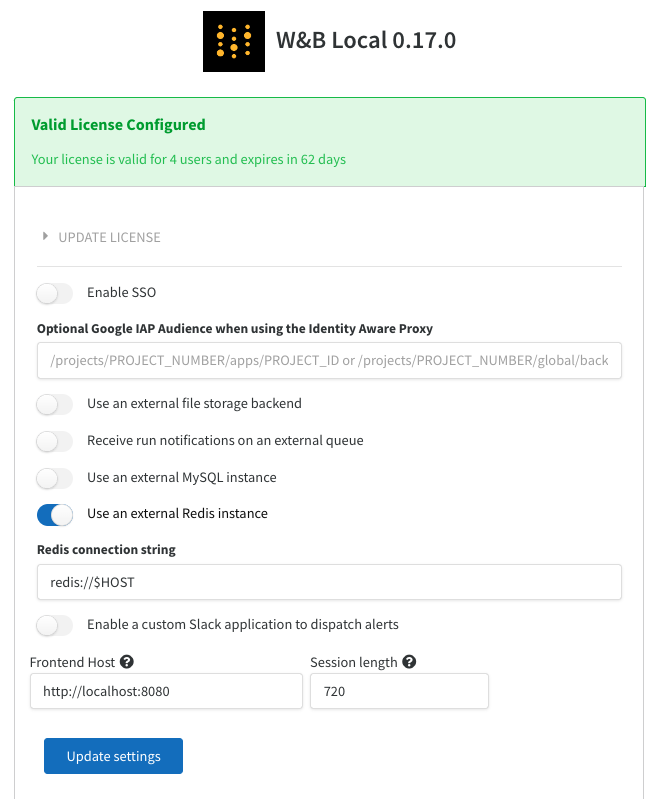
Task: Click the Frontend Host help question-mark icon
Action: [126, 662]
